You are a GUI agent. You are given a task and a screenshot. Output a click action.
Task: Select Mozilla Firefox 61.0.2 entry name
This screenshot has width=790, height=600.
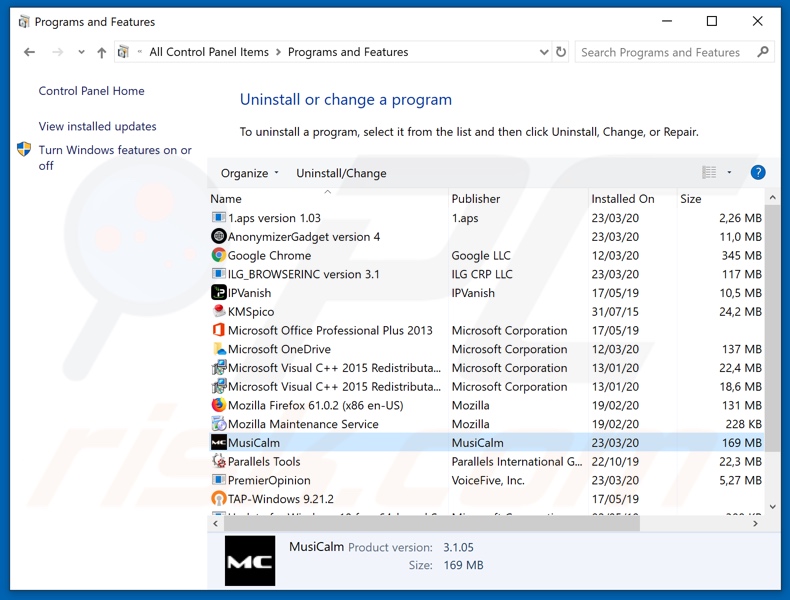(315, 405)
